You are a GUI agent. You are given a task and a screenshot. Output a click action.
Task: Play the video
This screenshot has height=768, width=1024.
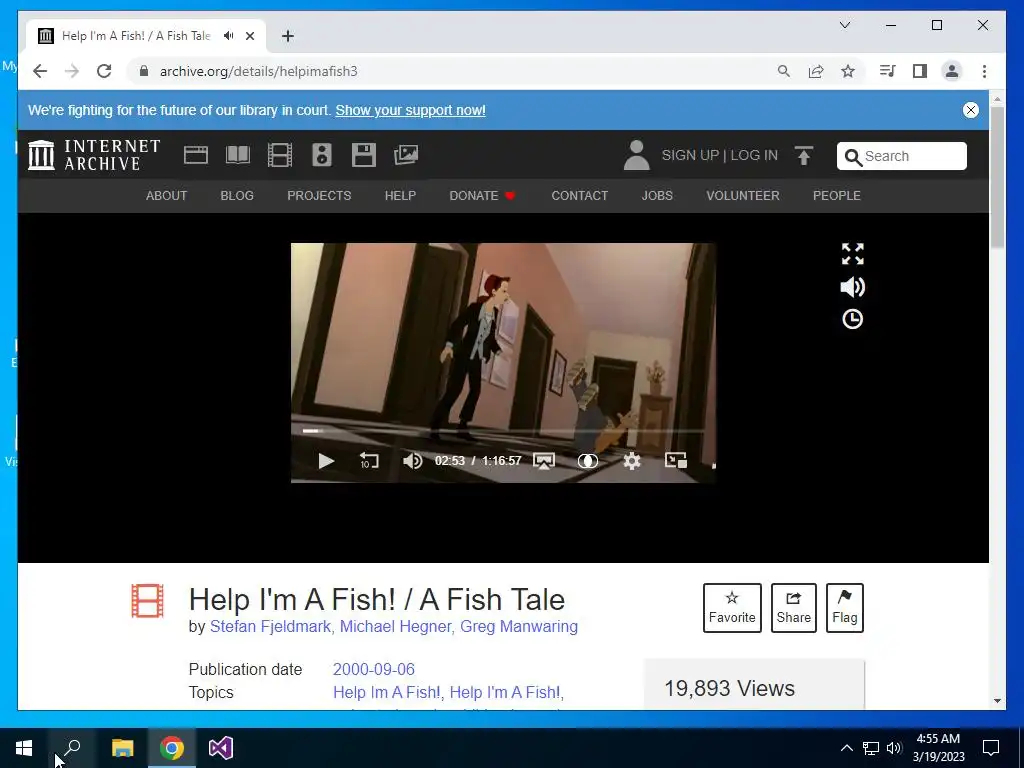(x=326, y=461)
